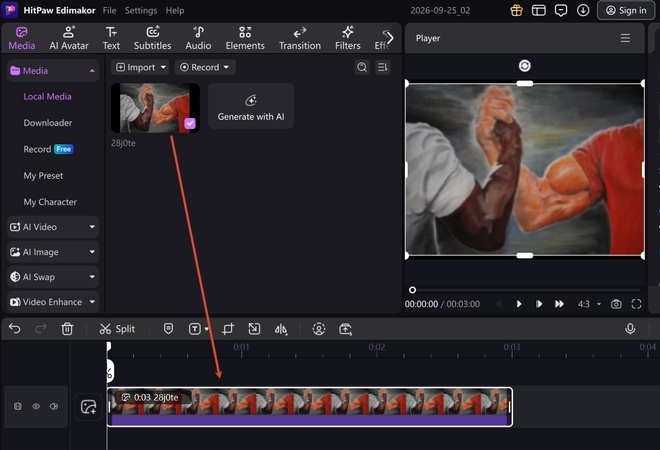This screenshot has height=450, width=660.
Task: Click the rotate handle above preview image
Action: coord(524,66)
